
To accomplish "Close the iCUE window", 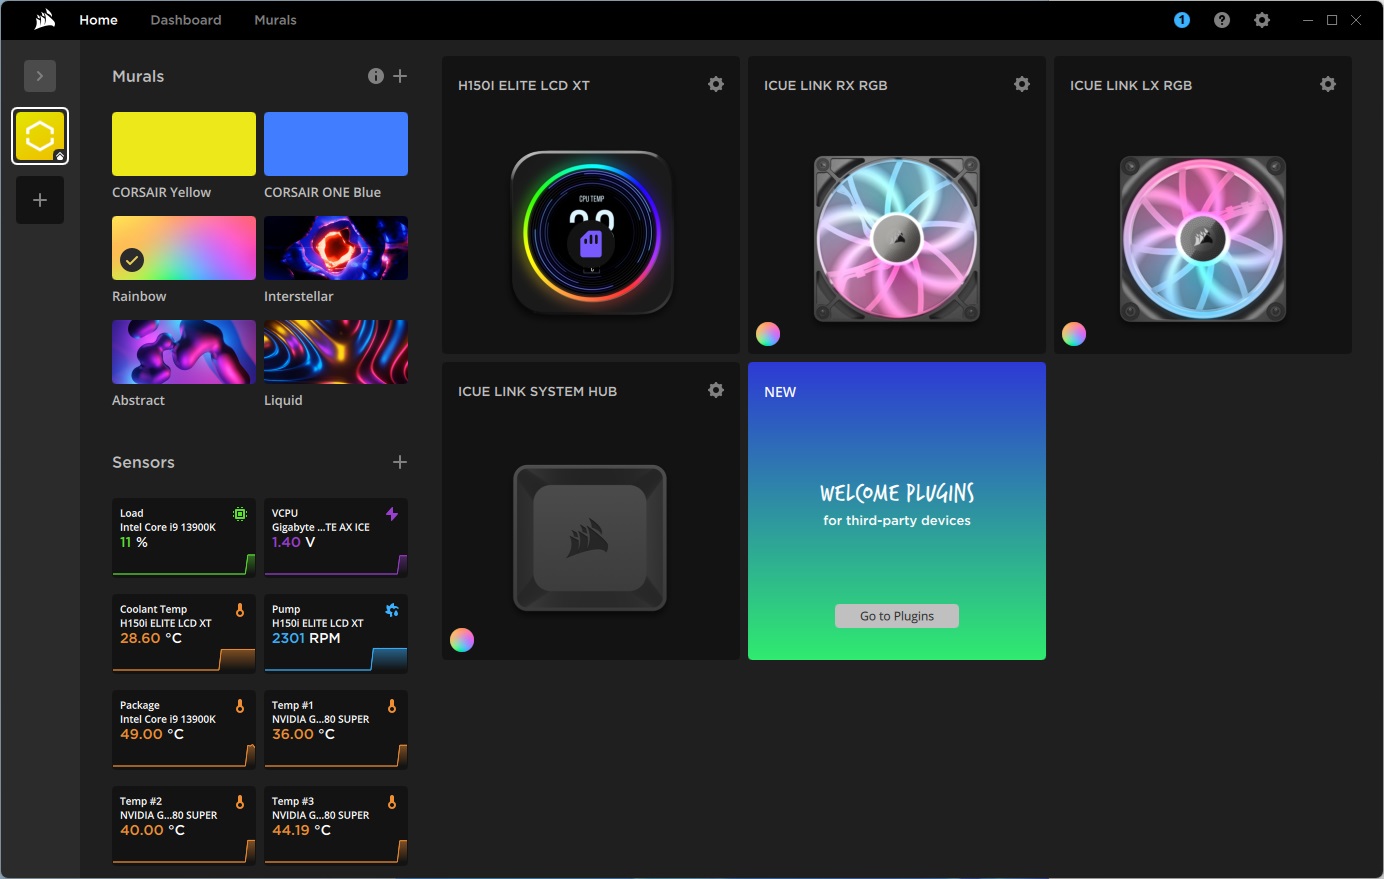I will coord(1356,20).
